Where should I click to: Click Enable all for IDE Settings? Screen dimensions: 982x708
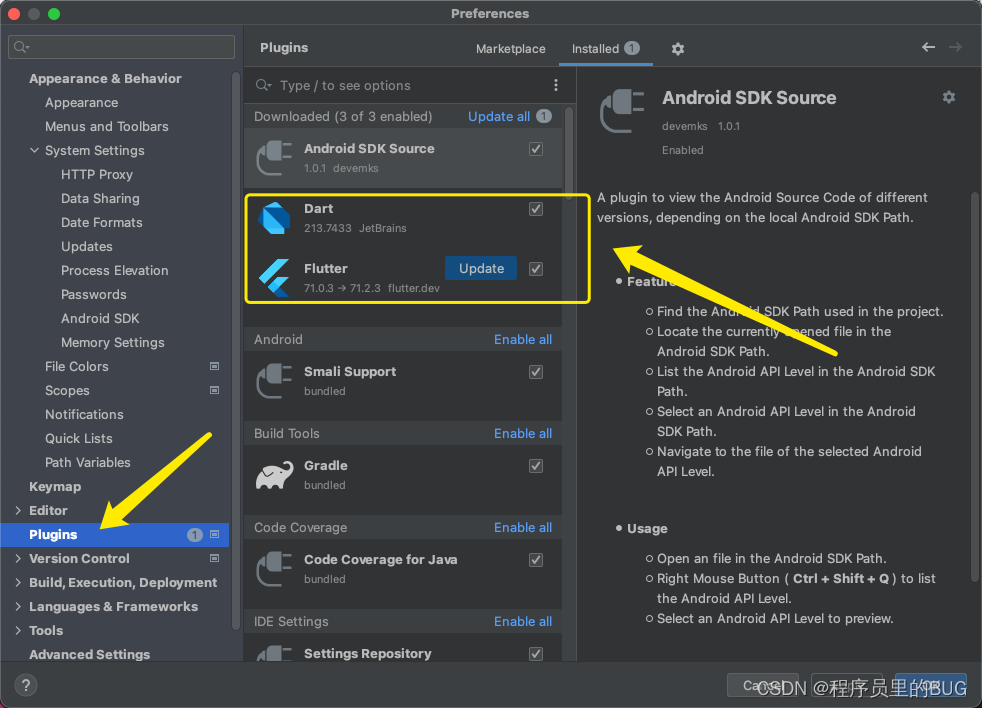coord(523,622)
